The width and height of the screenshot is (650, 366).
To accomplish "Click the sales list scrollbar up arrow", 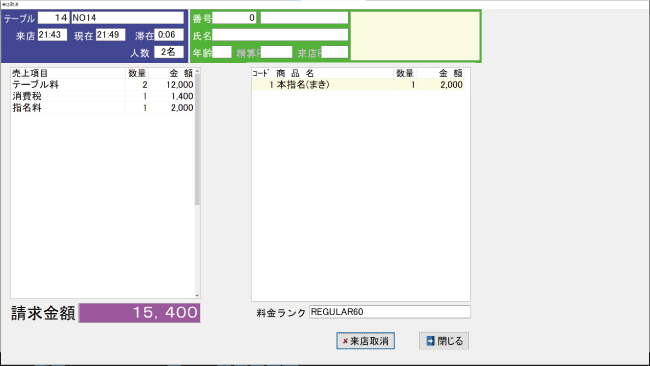I will tap(197, 71).
